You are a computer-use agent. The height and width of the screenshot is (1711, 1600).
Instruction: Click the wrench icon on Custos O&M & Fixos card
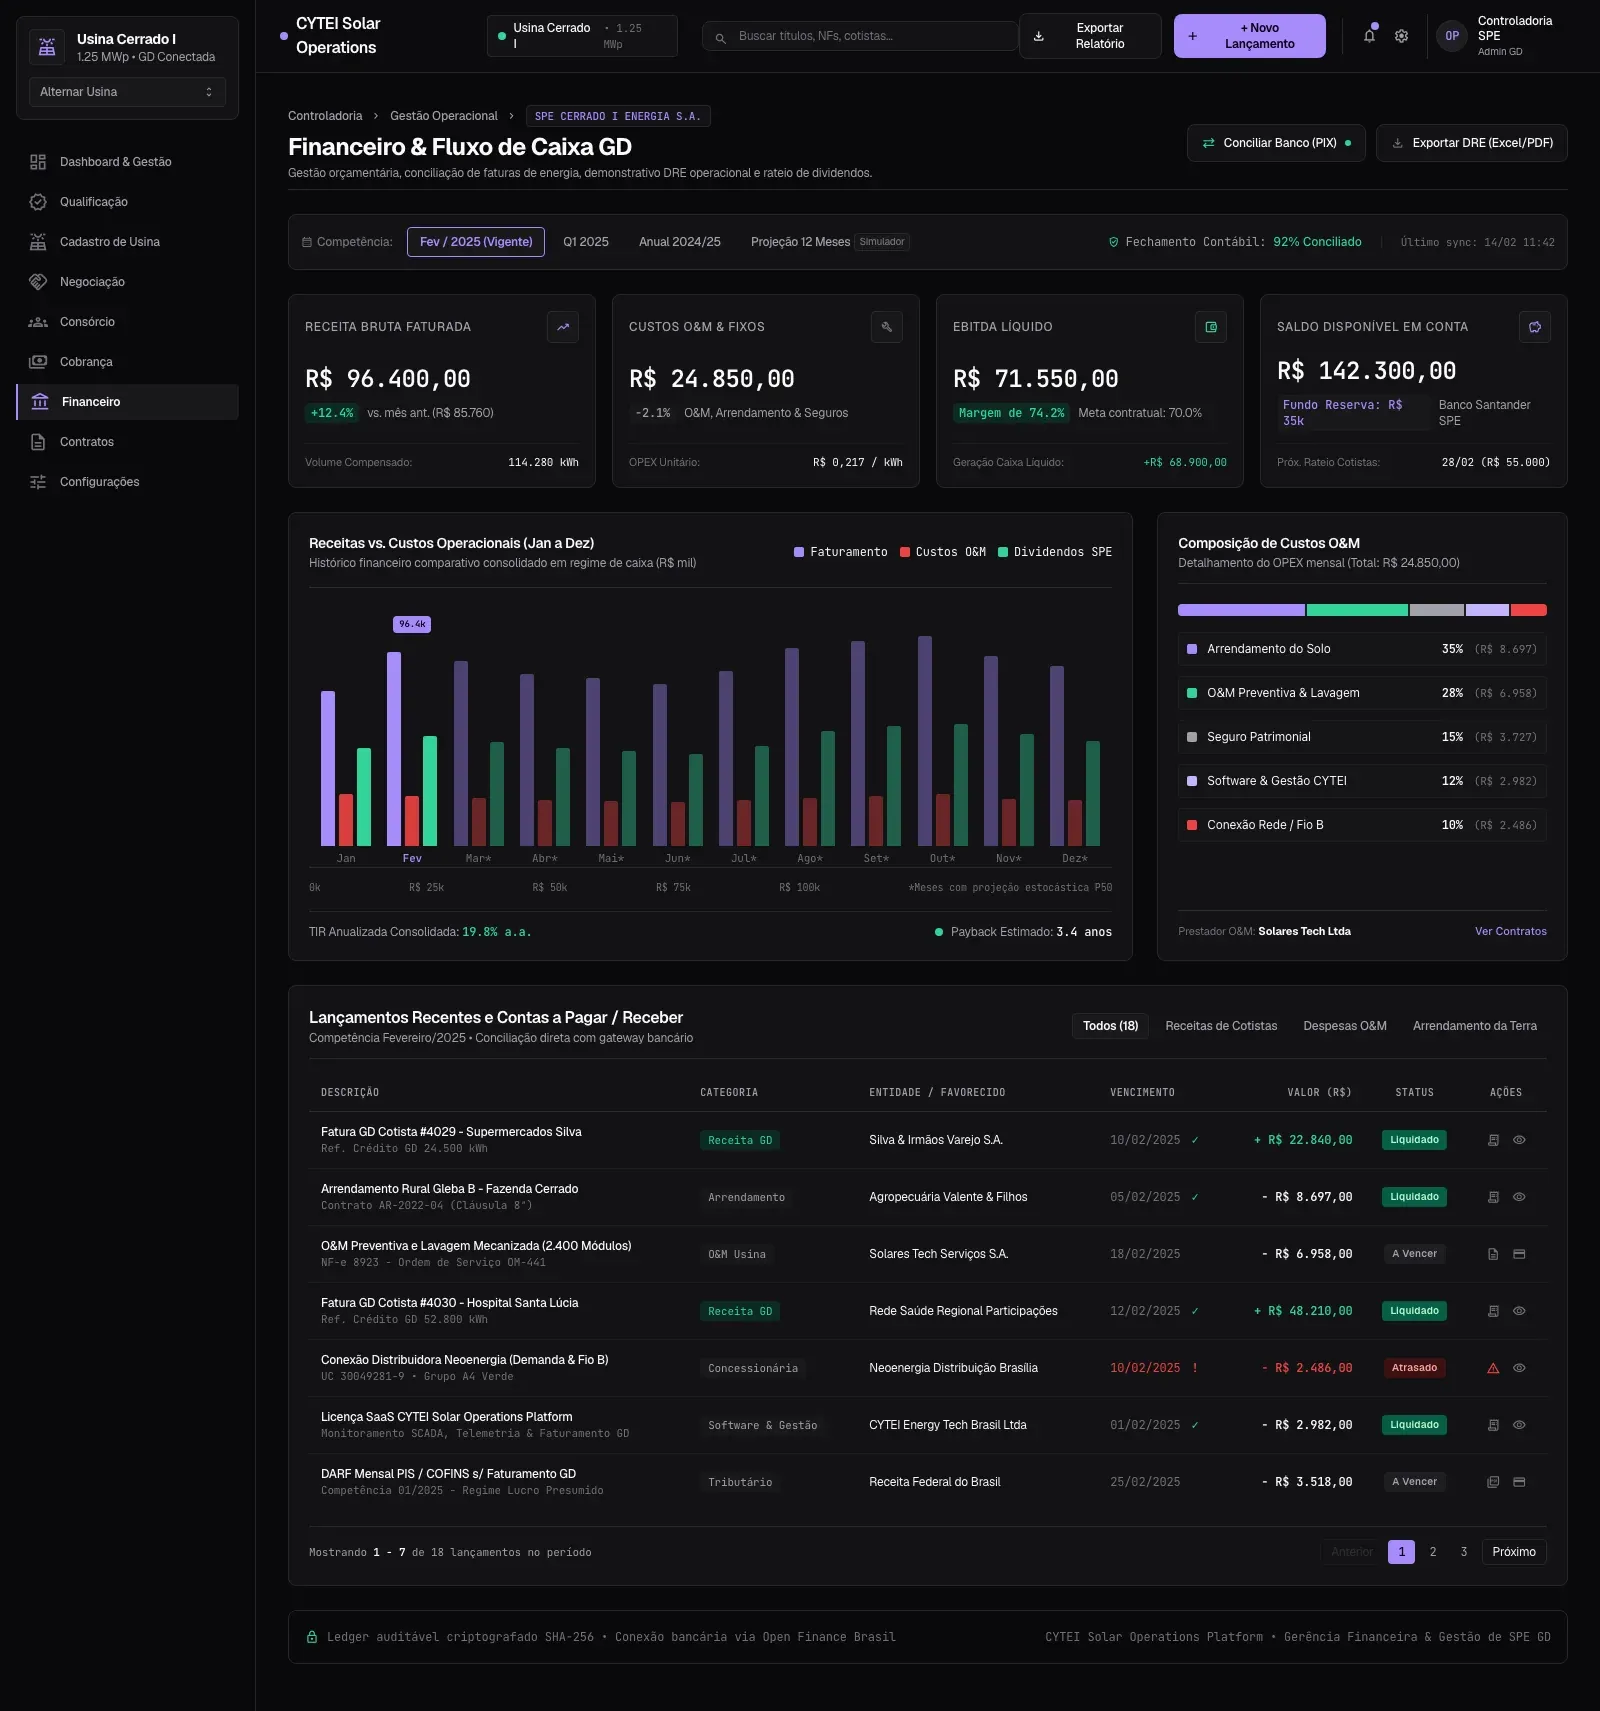pyautogui.click(x=887, y=327)
